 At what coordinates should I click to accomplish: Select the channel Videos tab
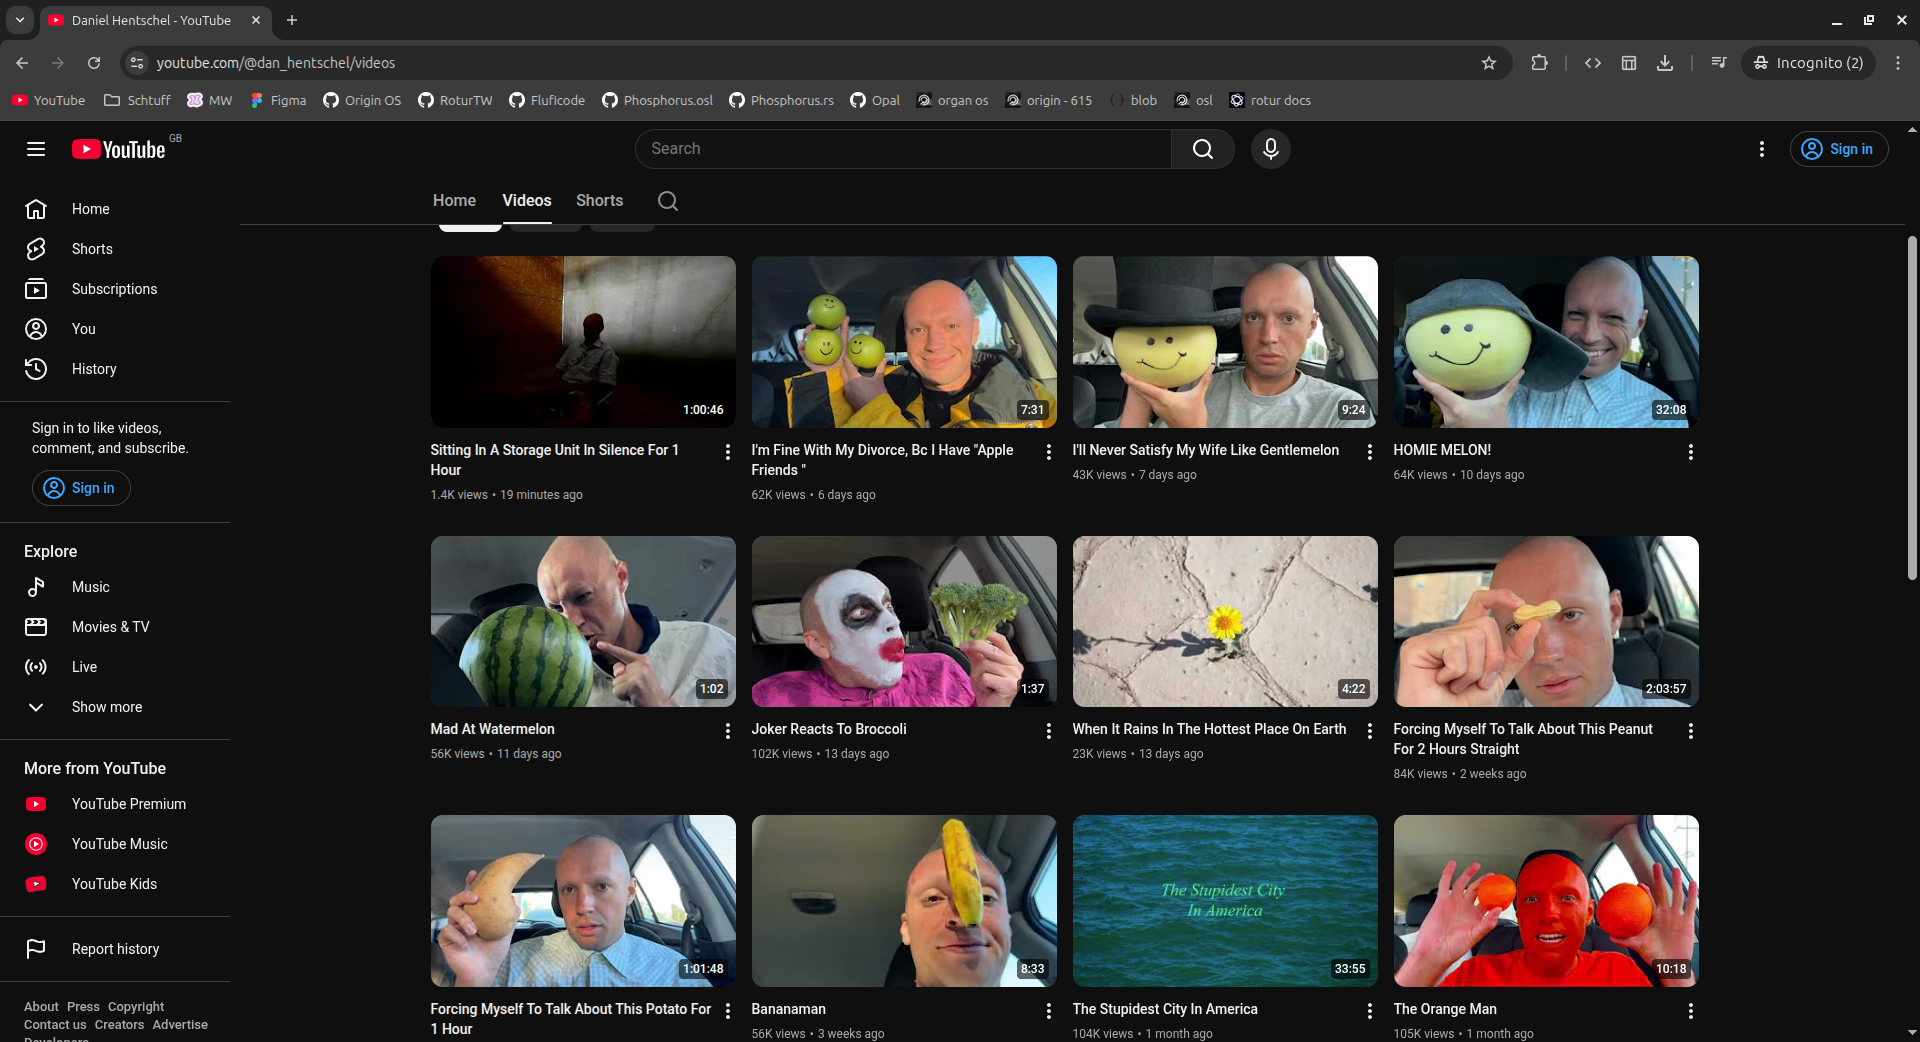click(527, 201)
